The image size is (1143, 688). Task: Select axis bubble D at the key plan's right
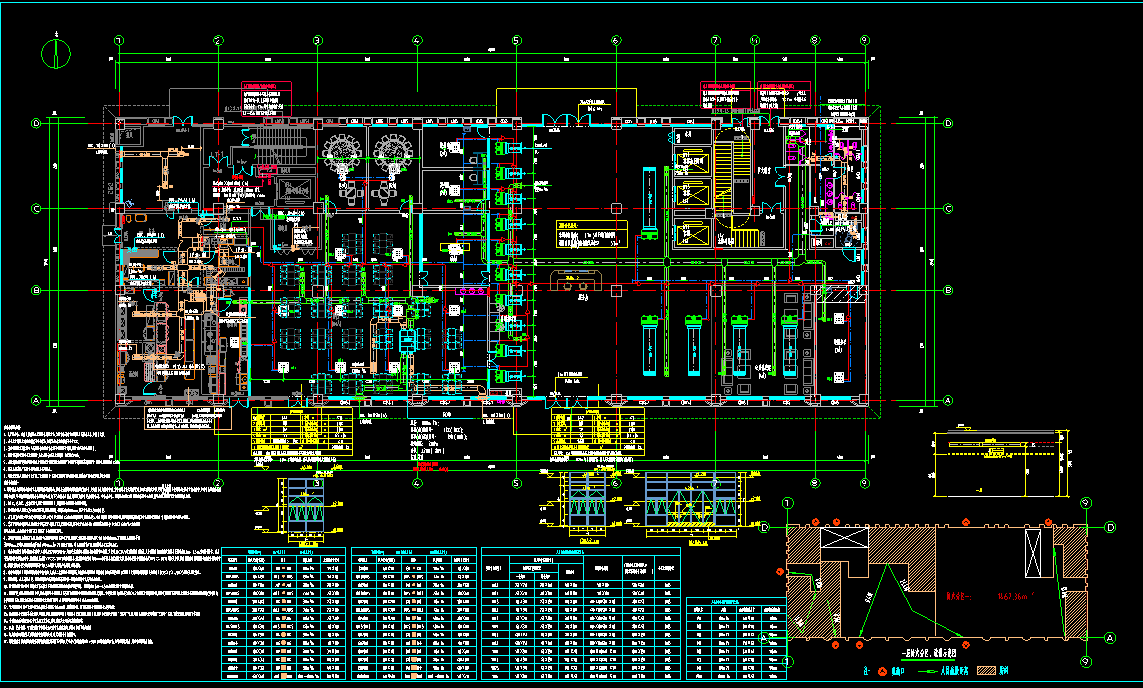(1109, 527)
